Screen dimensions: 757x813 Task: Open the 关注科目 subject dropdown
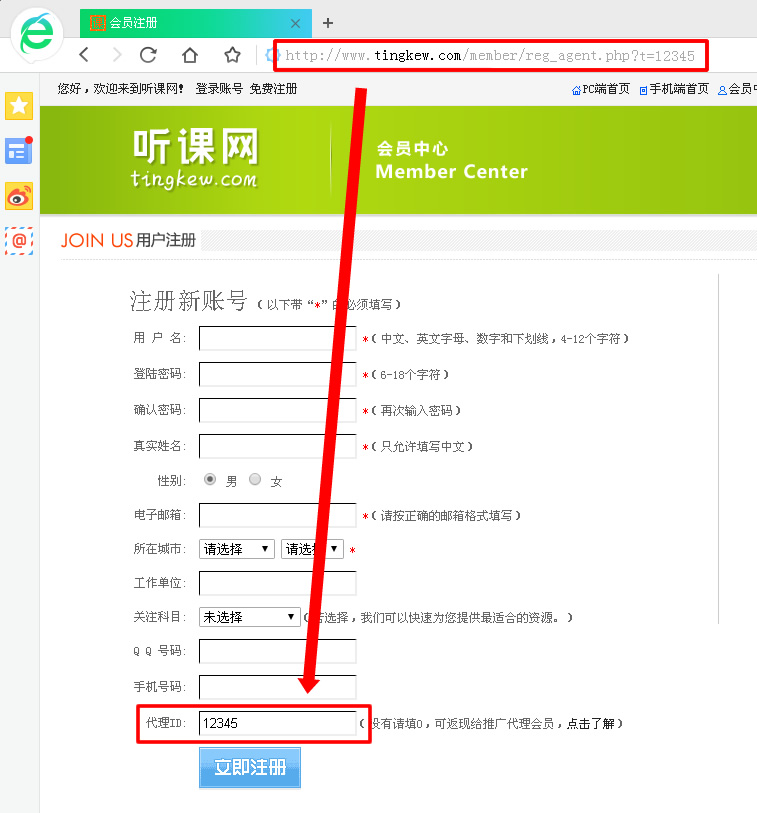249,617
